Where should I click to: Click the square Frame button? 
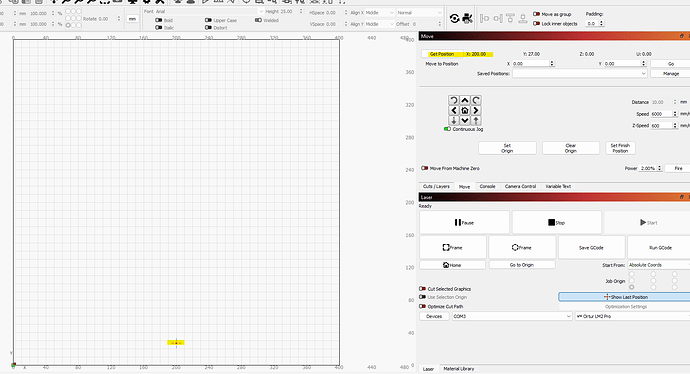click(453, 248)
